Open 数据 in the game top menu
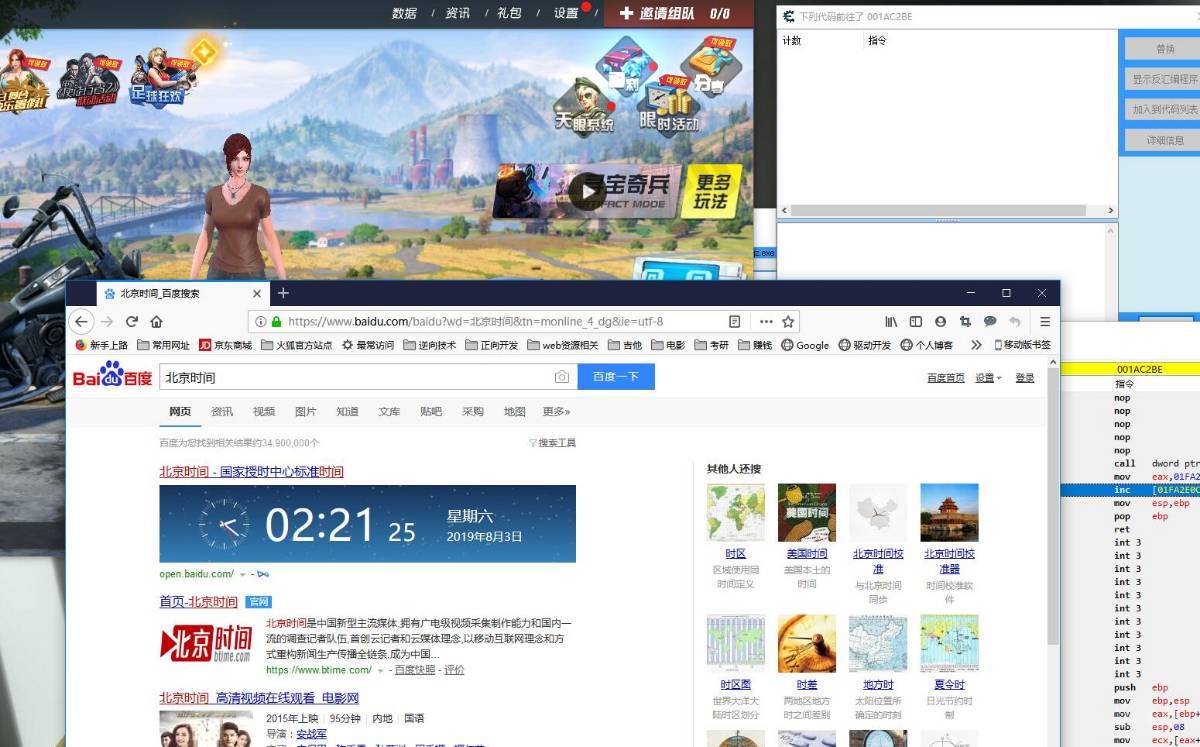Viewport: 1200px width, 747px height. click(404, 13)
